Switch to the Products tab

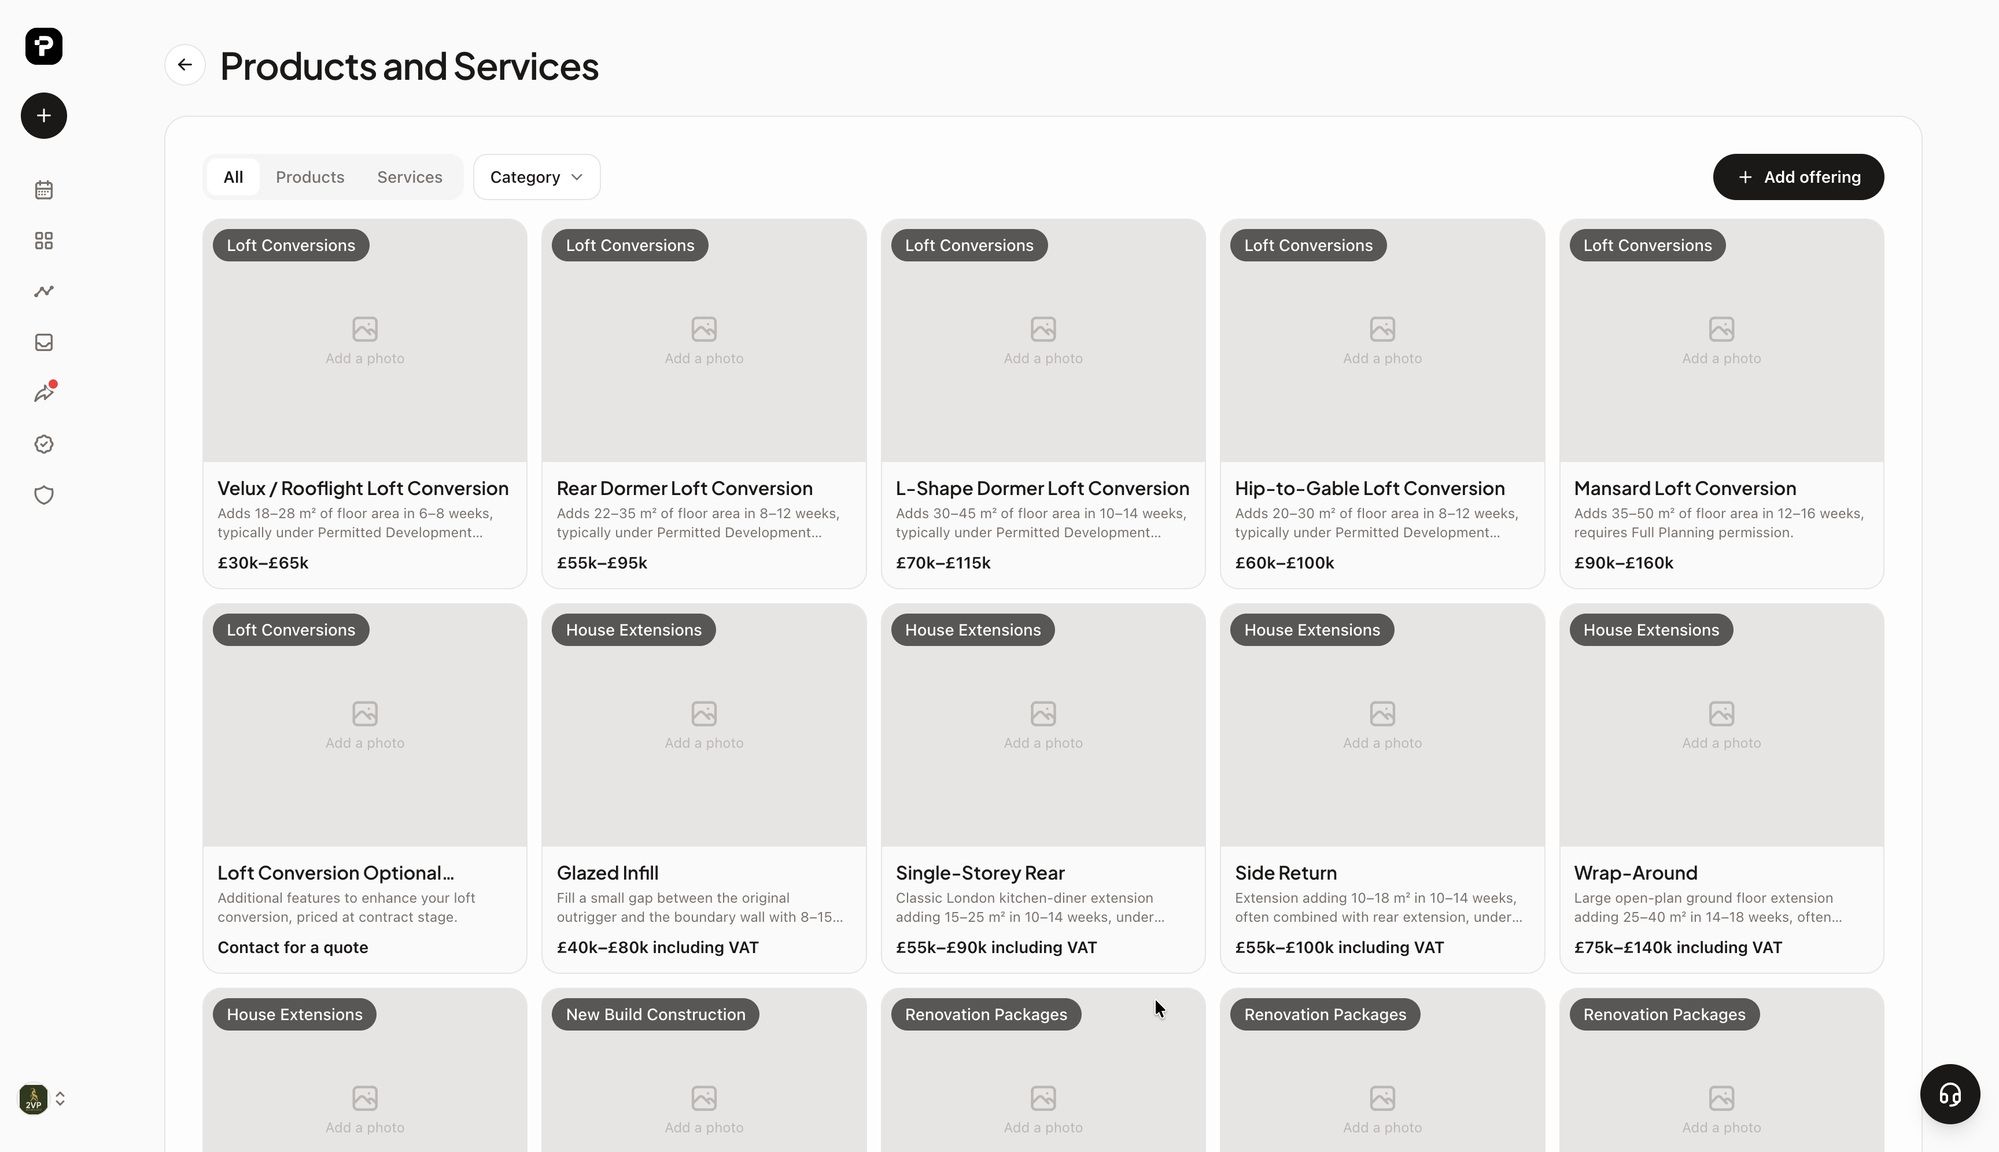(x=310, y=177)
